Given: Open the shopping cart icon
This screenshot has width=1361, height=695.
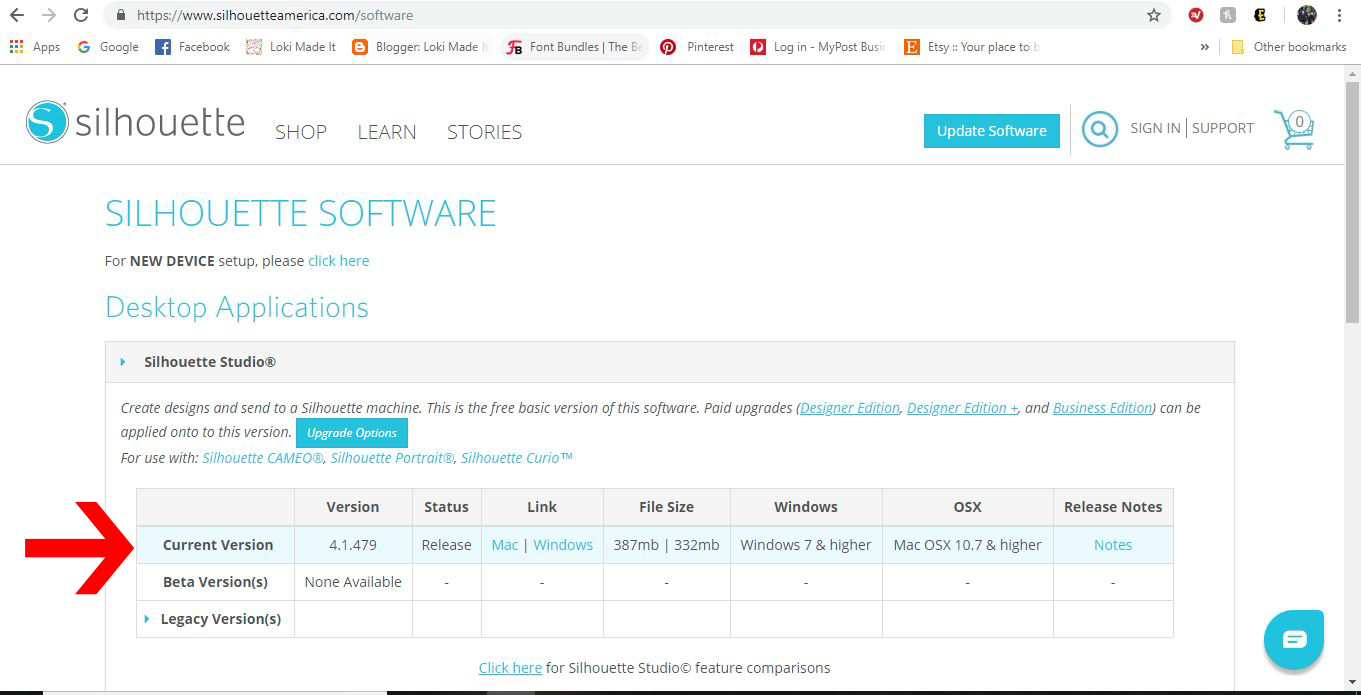Looking at the screenshot, I should coord(1295,130).
